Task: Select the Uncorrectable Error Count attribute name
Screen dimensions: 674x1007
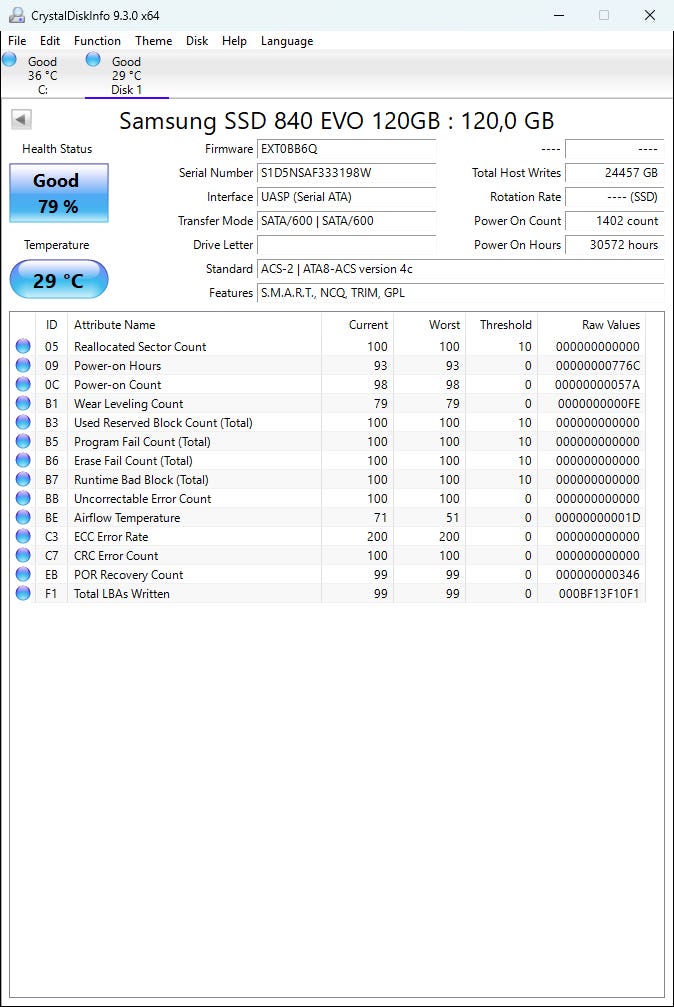Action: pyautogui.click(x=143, y=499)
